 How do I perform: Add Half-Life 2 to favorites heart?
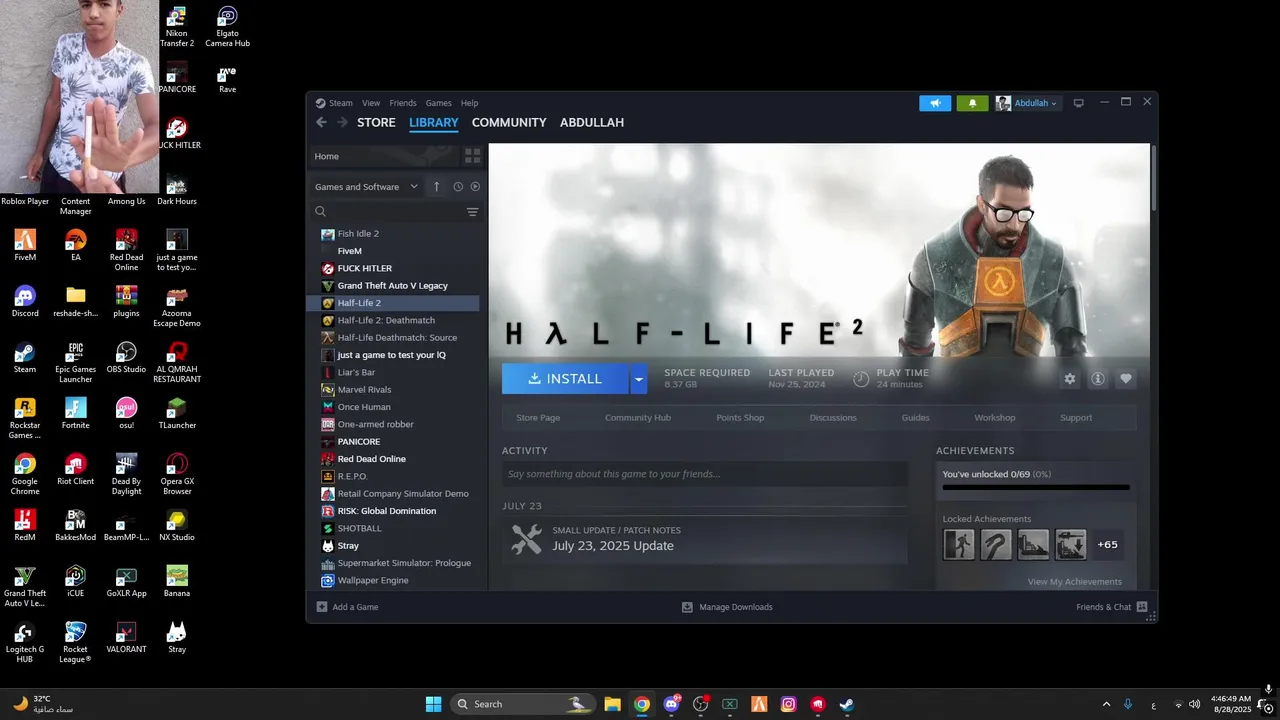[x=1126, y=379]
